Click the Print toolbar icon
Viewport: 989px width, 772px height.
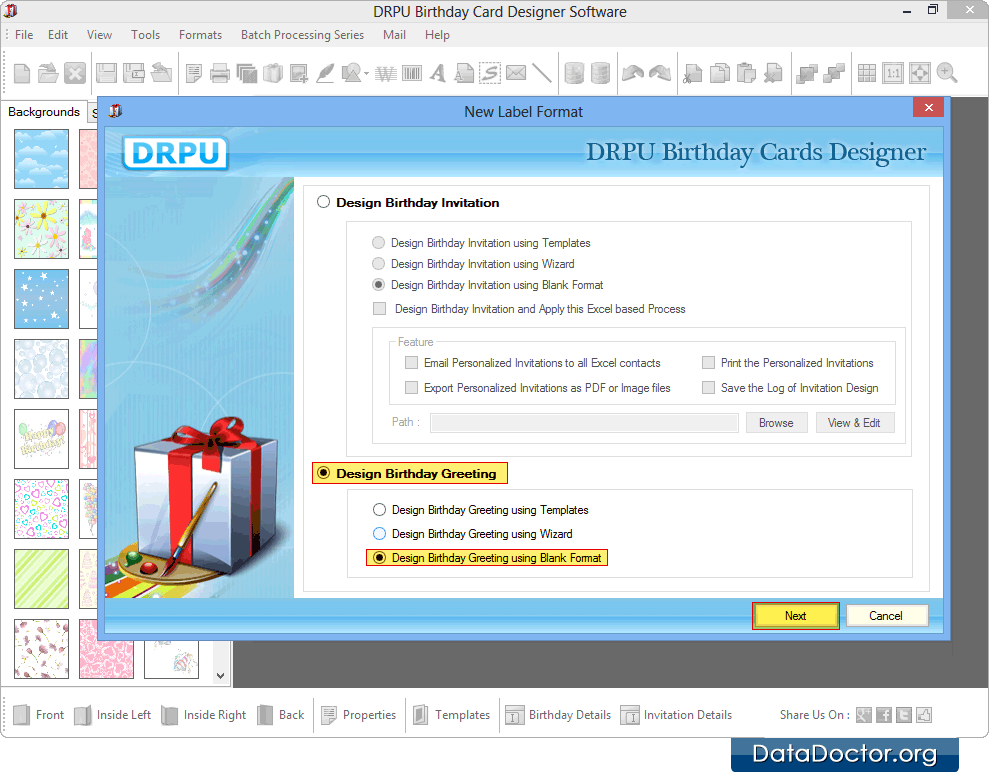(x=219, y=73)
